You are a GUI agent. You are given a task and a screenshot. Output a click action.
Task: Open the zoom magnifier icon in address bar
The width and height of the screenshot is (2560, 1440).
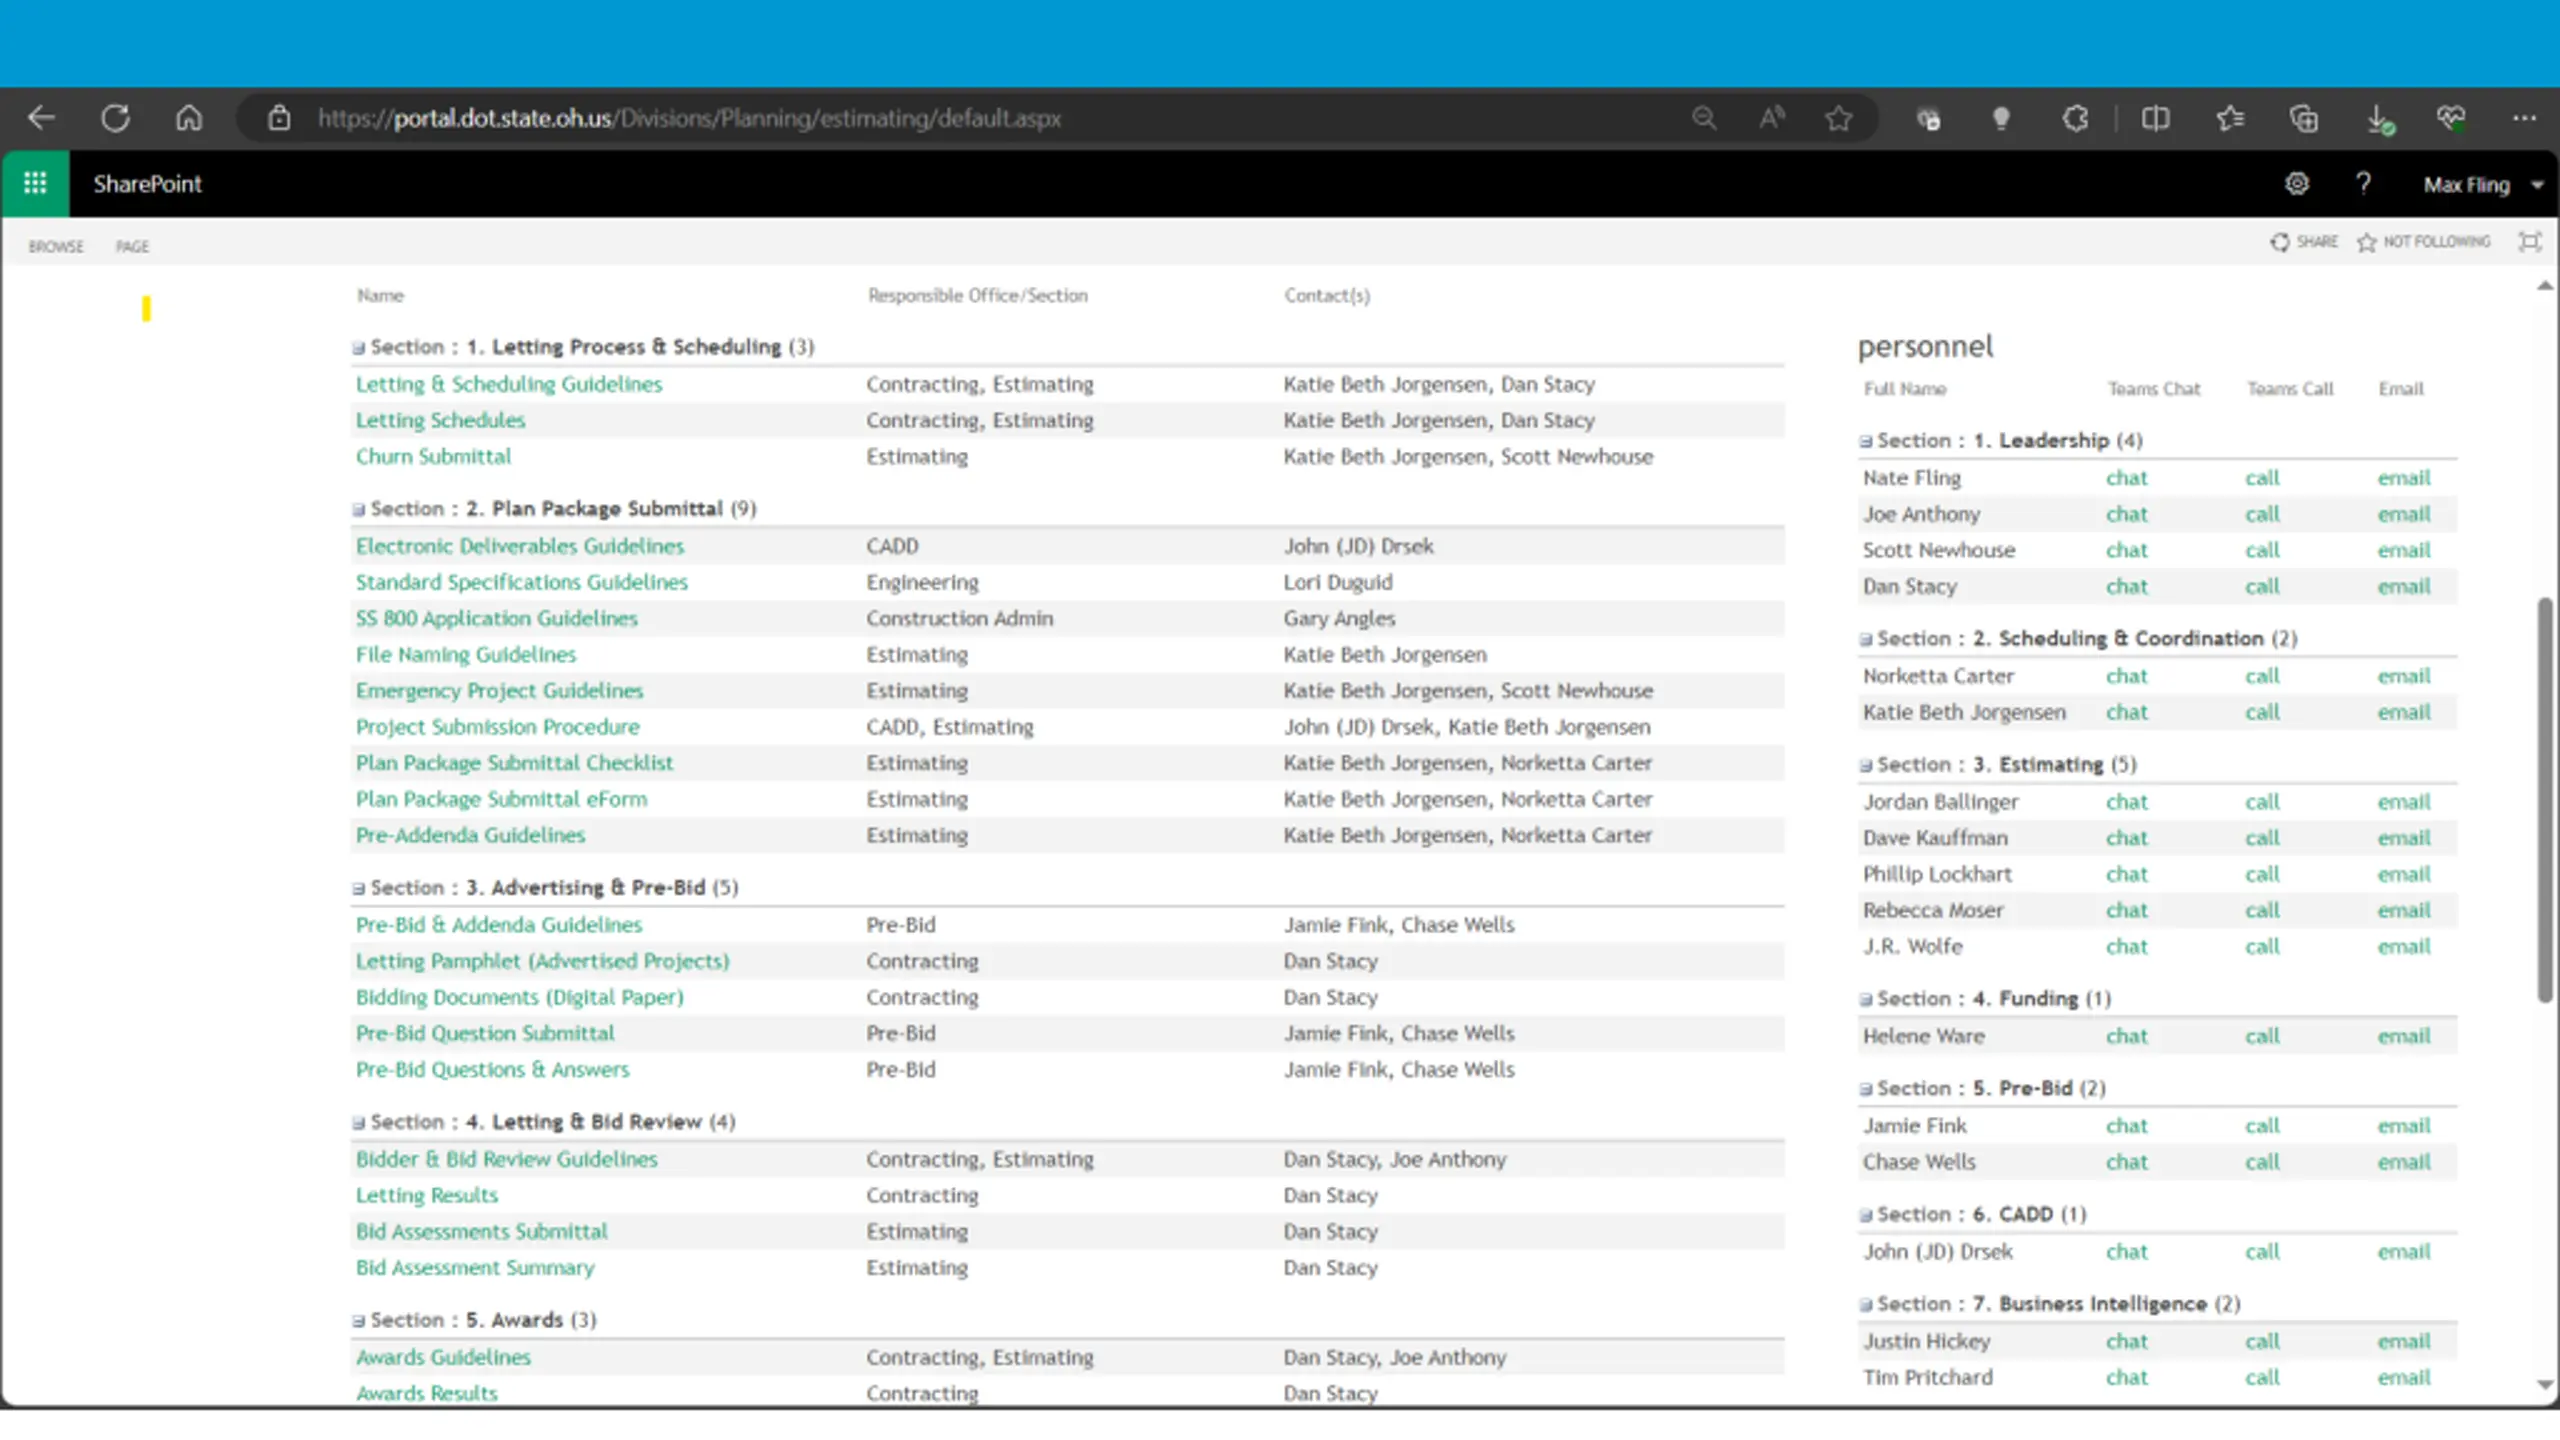(1704, 118)
